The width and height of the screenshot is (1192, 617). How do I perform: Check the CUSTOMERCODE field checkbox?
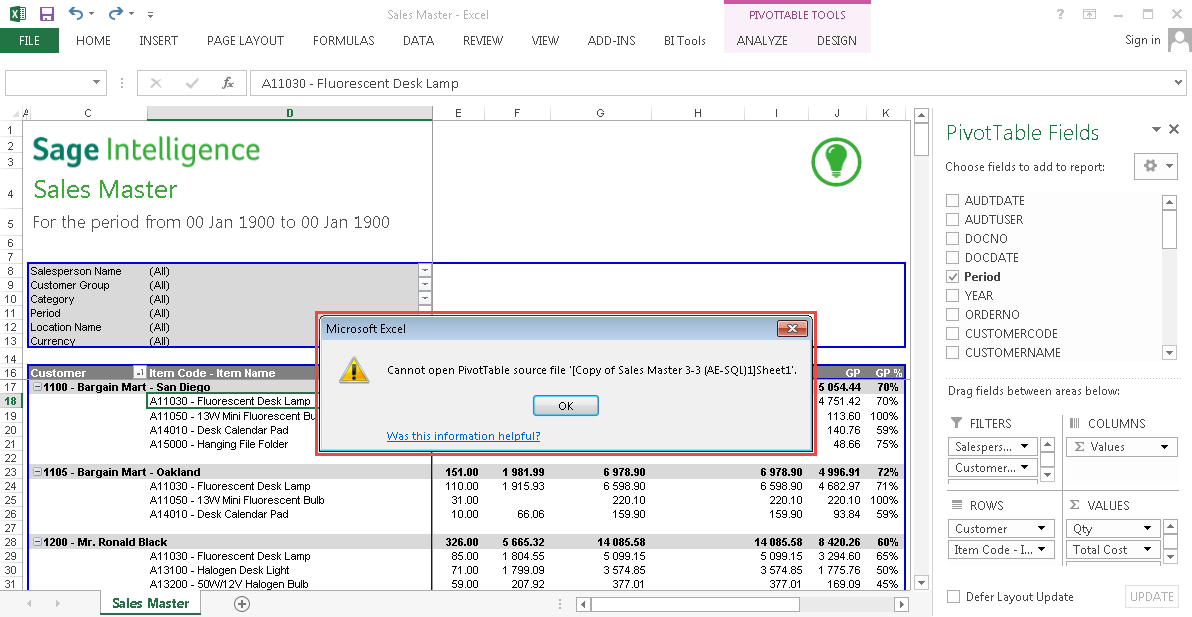coord(953,334)
